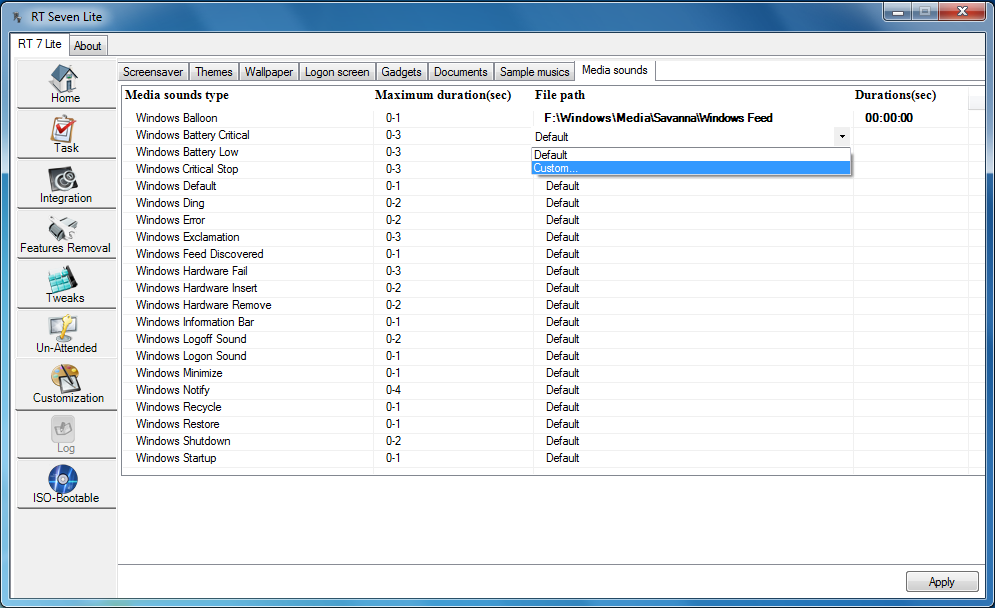
Task: Click the Default file path for Windows Ding
Action: 562,203
